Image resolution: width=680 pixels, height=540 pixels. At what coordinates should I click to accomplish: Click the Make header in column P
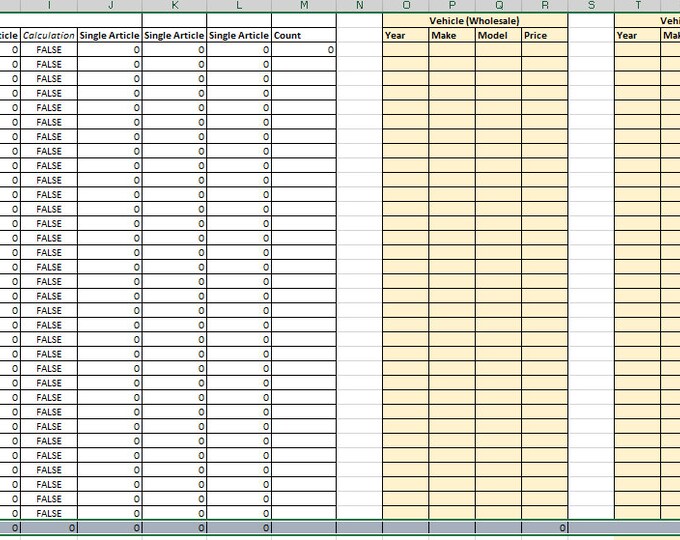pos(452,35)
